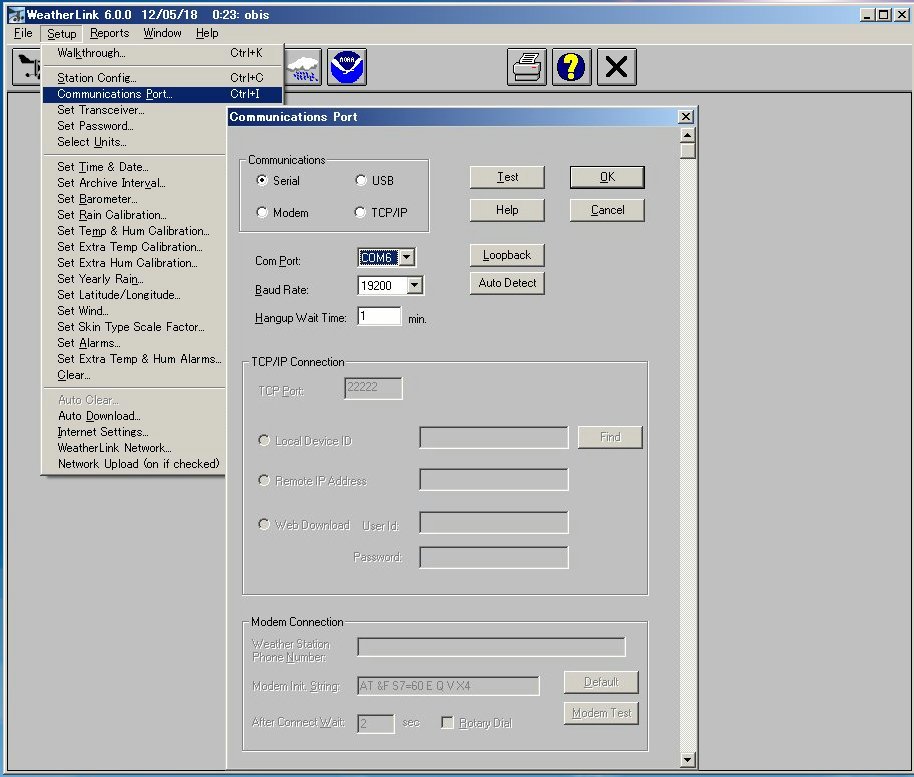This screenshot has width=914, height=777.
Task: Select the Serial radio button
Action: (262, 180)
